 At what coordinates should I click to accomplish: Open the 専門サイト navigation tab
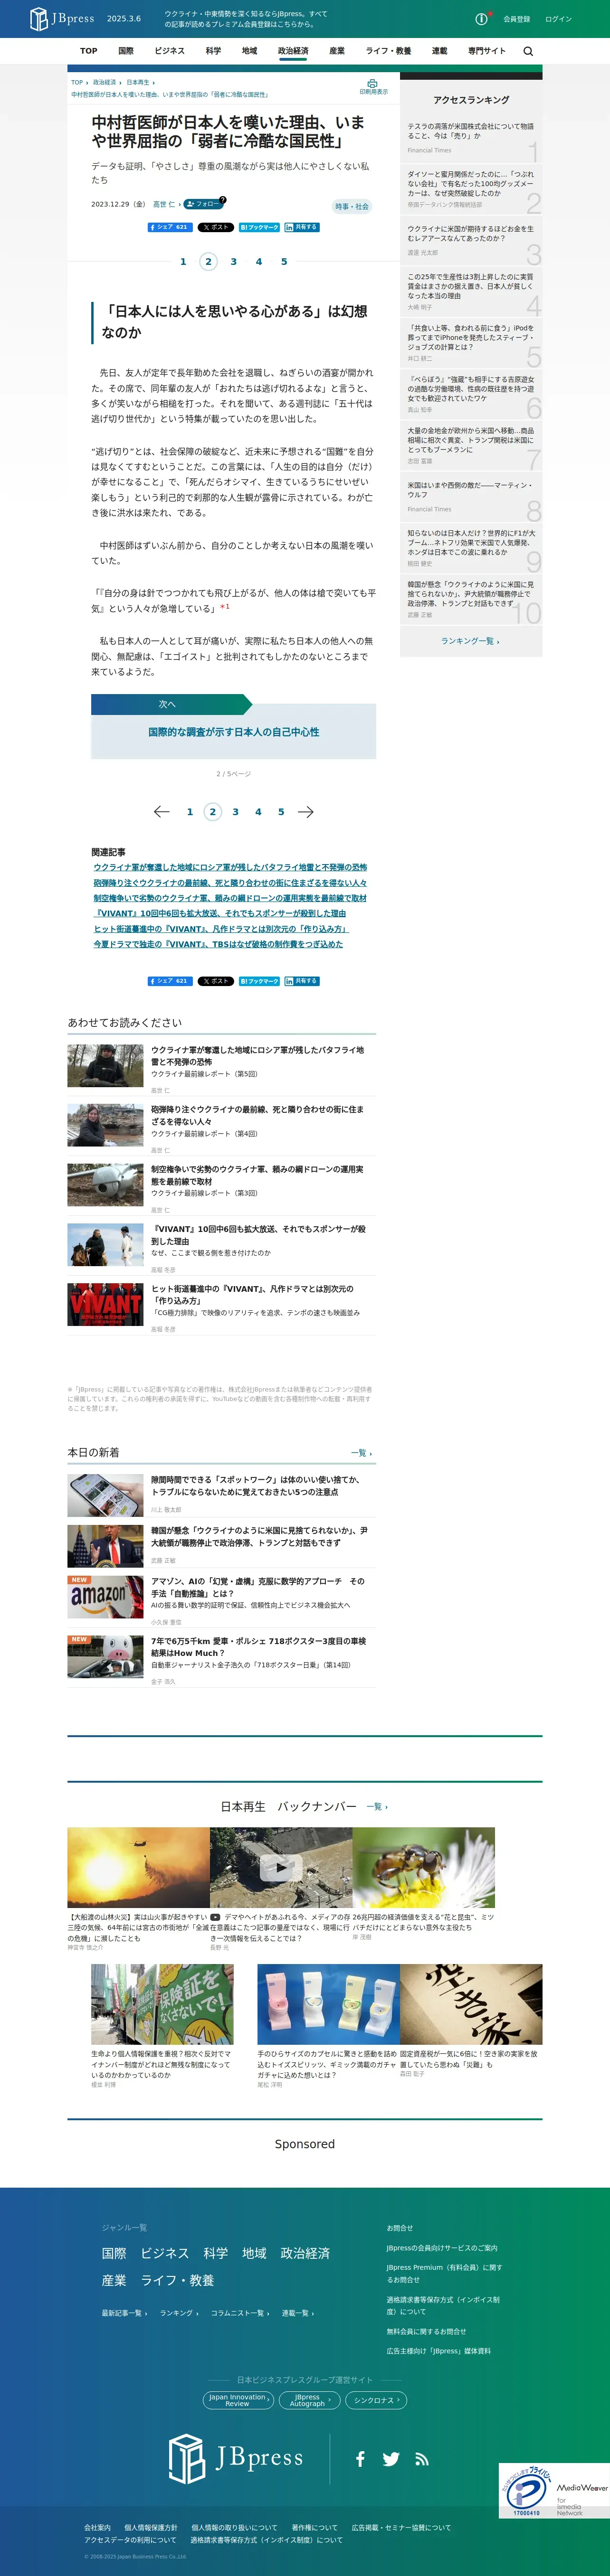coord(487,51)
